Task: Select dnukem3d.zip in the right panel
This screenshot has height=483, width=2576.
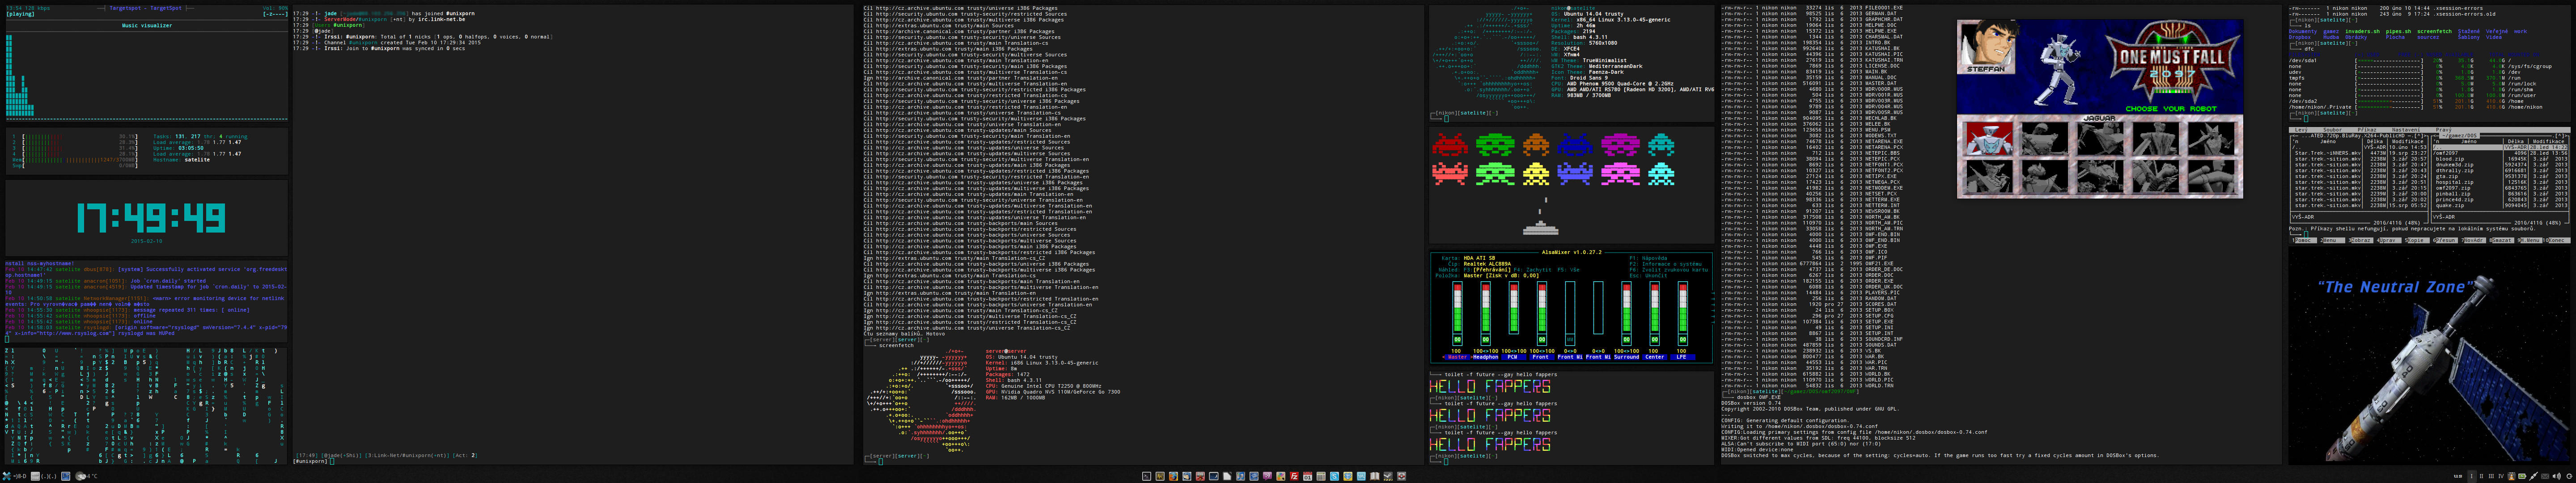Action: (x=2500, y=165)
